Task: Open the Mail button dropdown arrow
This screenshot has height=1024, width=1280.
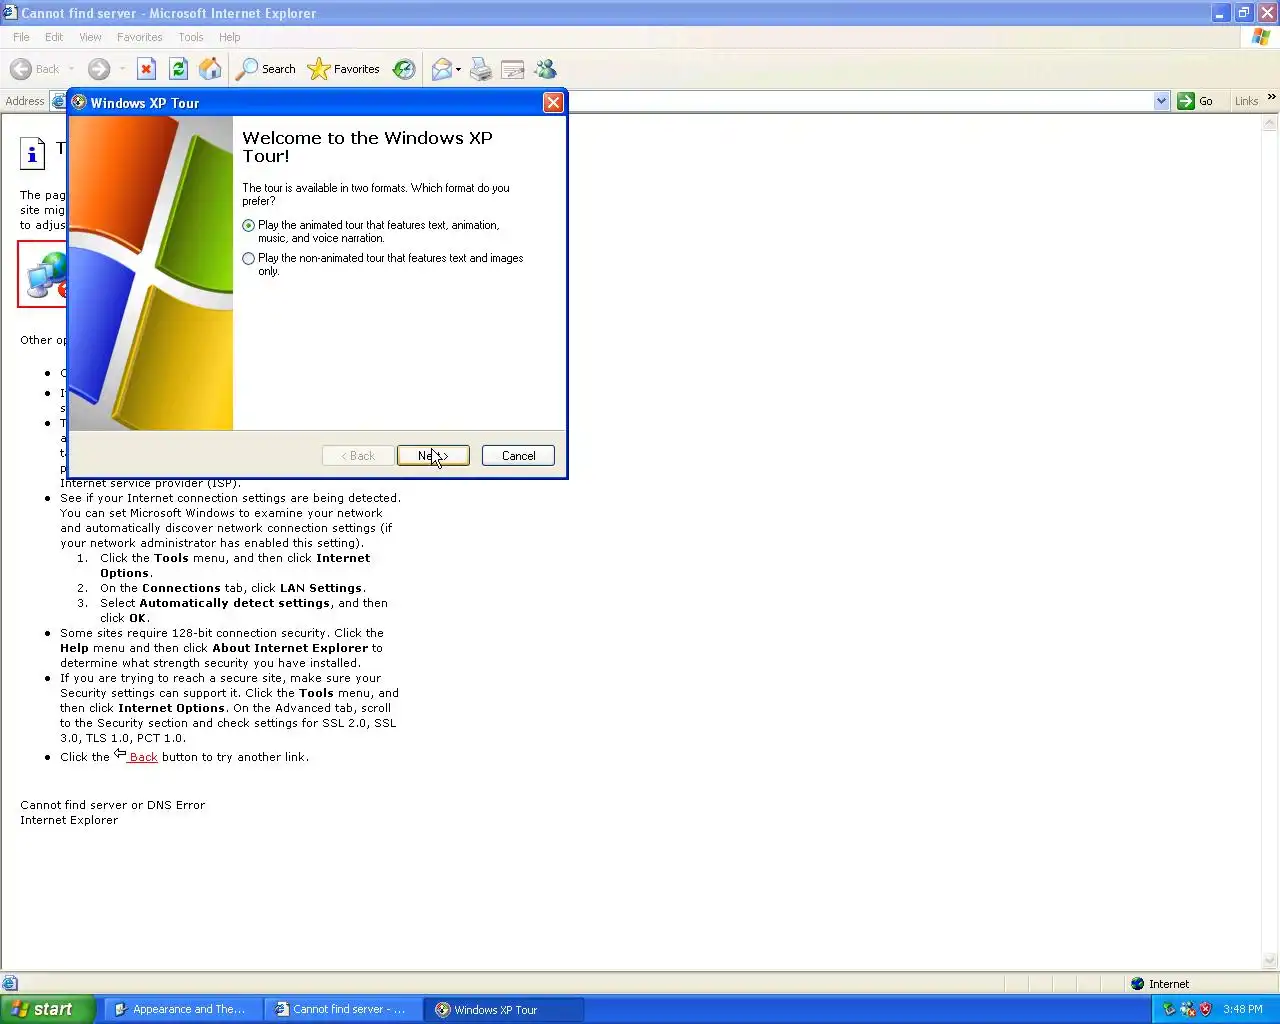Action: (x=458, y=69)
